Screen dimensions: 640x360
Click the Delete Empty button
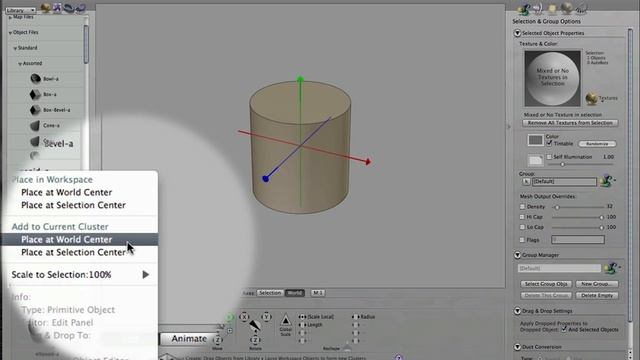pyautogui.click(x=597, y=295)
